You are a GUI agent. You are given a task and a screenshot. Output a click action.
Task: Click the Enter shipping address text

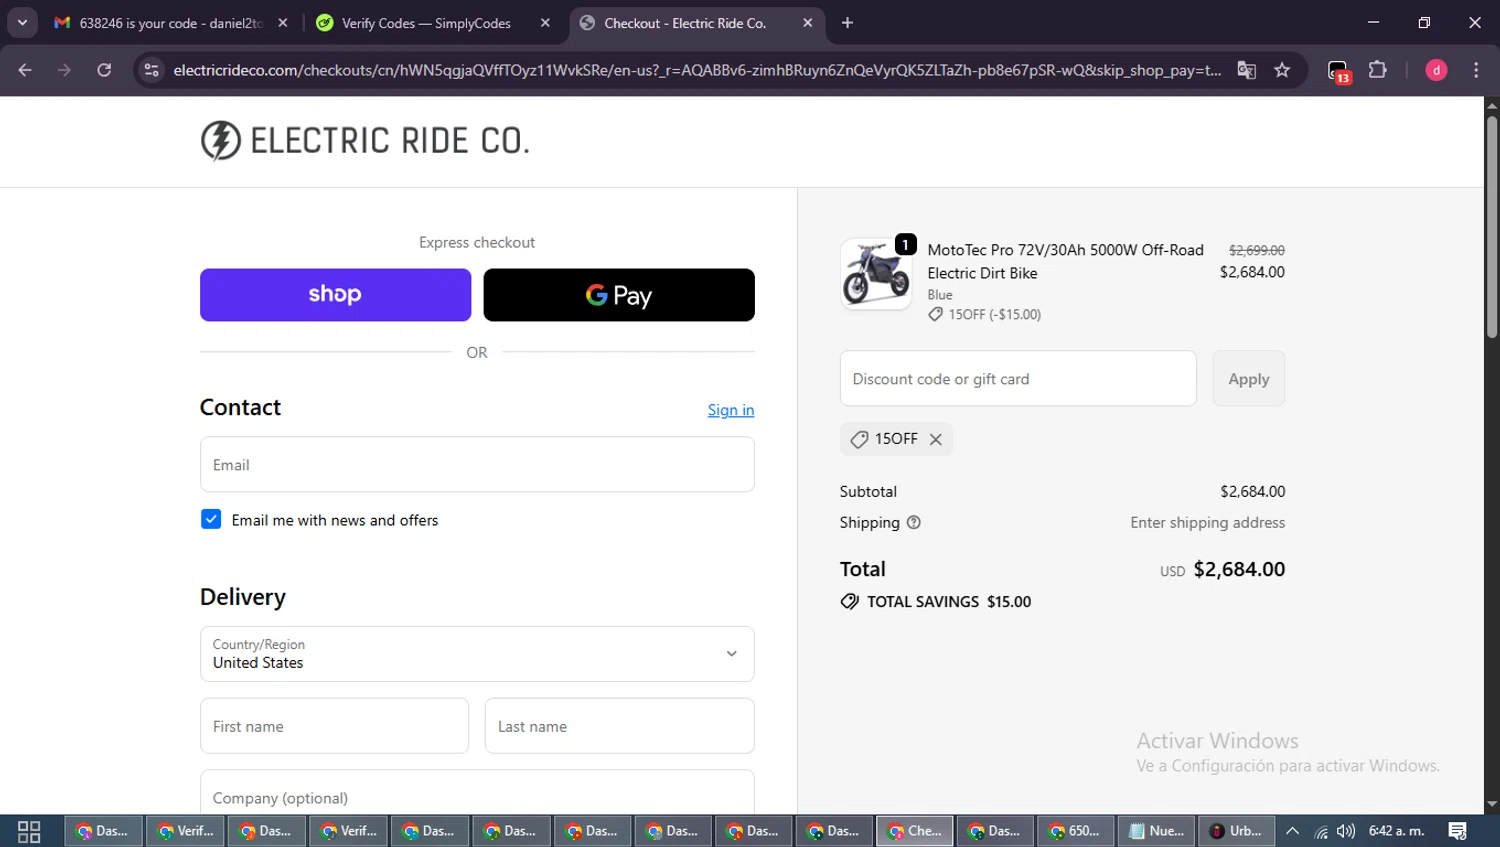[x=1208, y=522]
